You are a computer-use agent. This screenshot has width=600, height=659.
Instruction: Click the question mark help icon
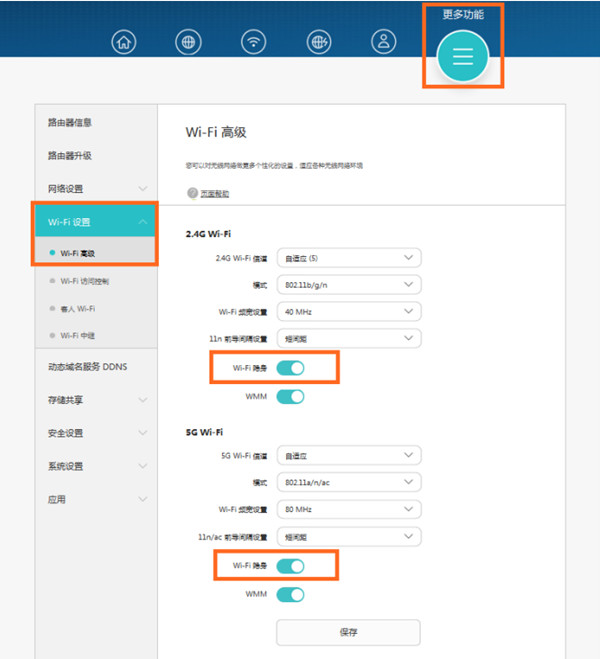point(192,193)
